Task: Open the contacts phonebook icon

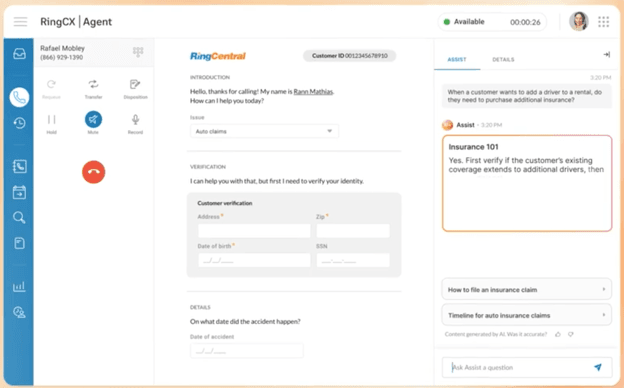Action: (x=19, y=166)
